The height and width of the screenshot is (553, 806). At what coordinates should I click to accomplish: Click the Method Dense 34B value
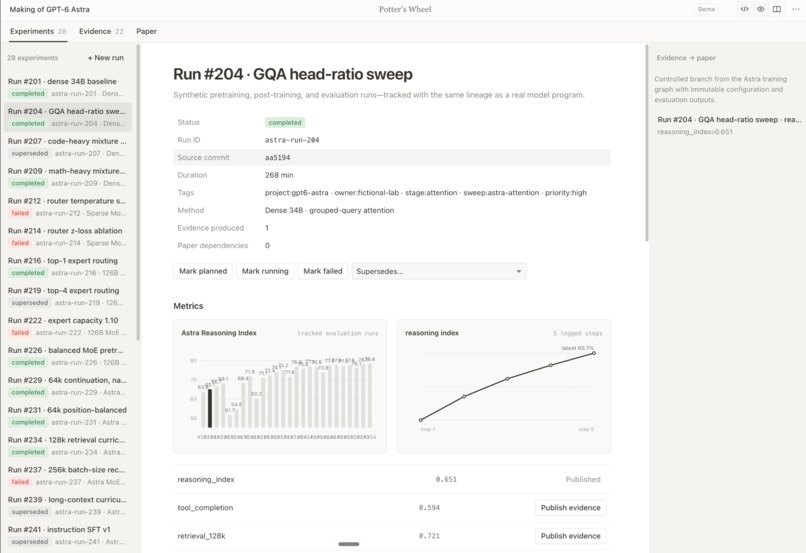point(329,210)
